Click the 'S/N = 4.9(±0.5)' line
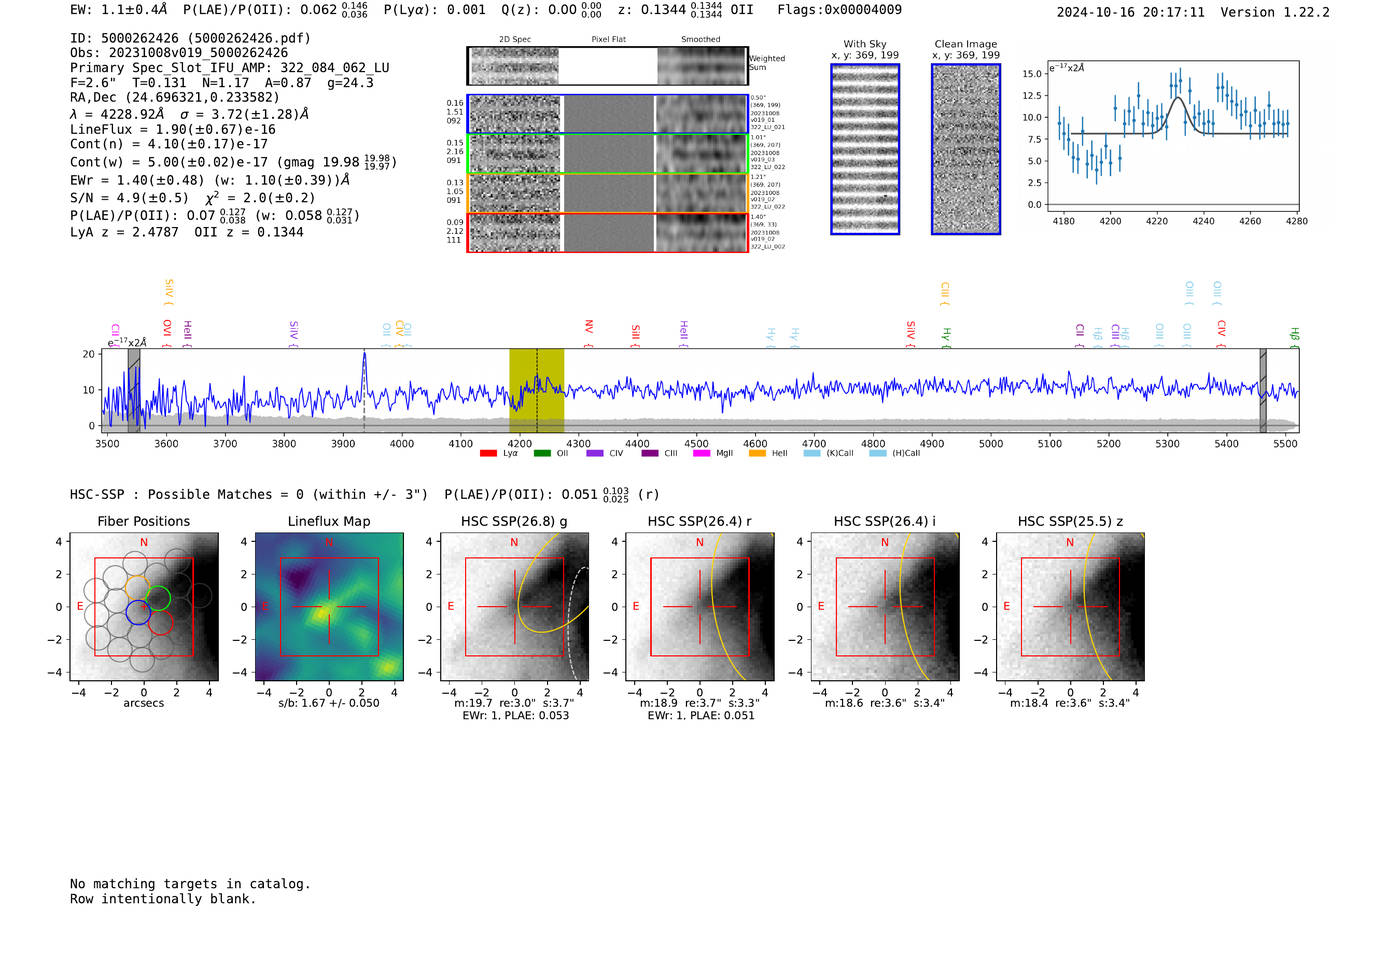The height and width of the screenshot is (953, 1400). point(129,198)
